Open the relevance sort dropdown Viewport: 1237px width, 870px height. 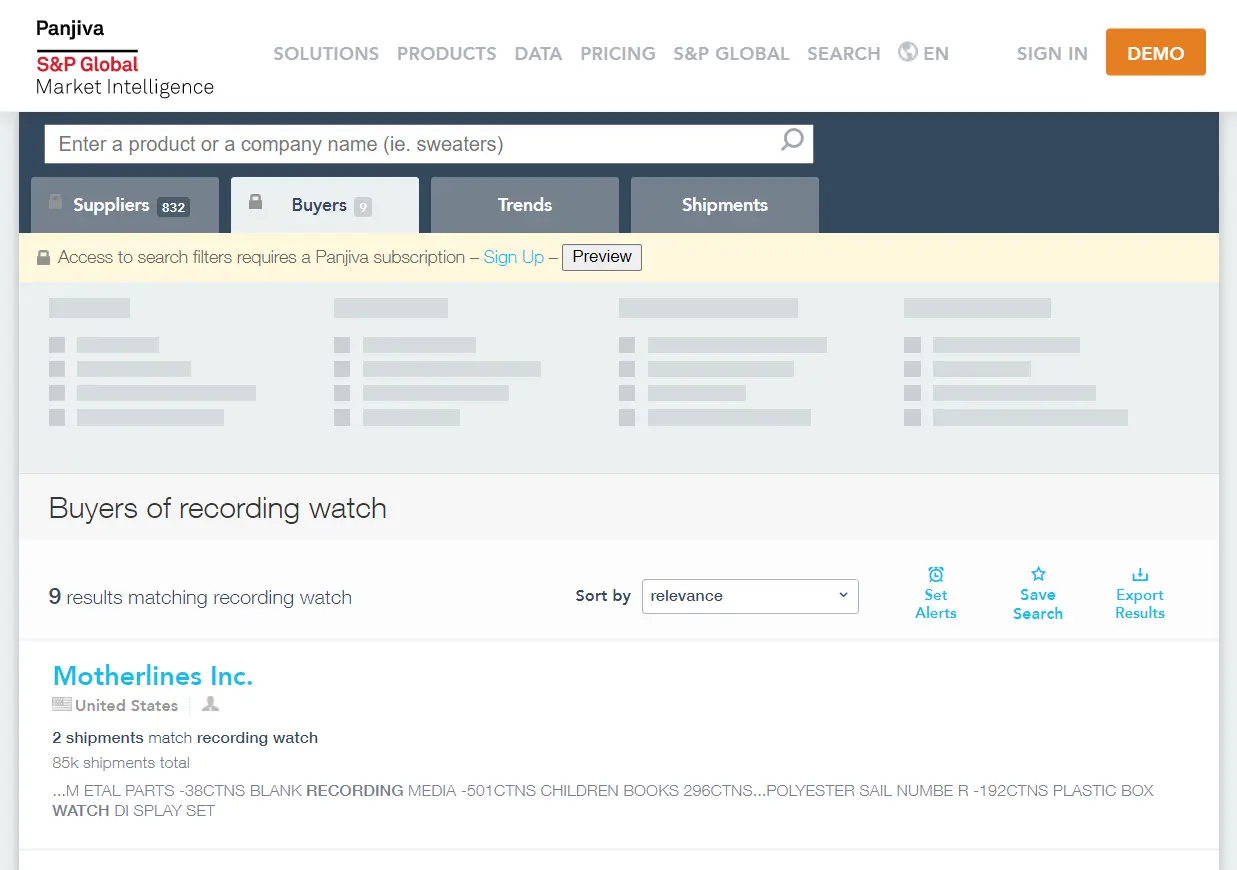tap(750, 595)
